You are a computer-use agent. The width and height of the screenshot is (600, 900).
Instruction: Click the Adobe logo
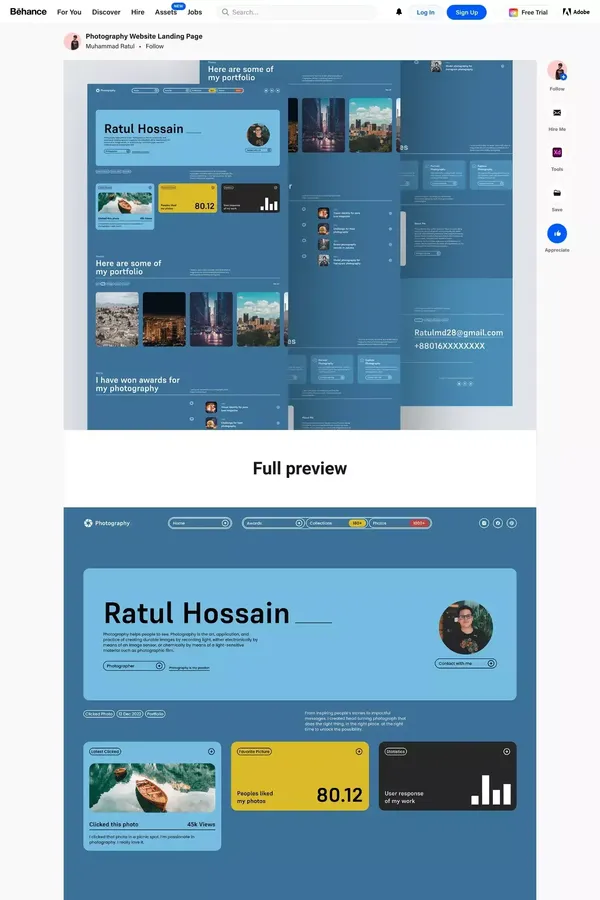pos(576,11)
